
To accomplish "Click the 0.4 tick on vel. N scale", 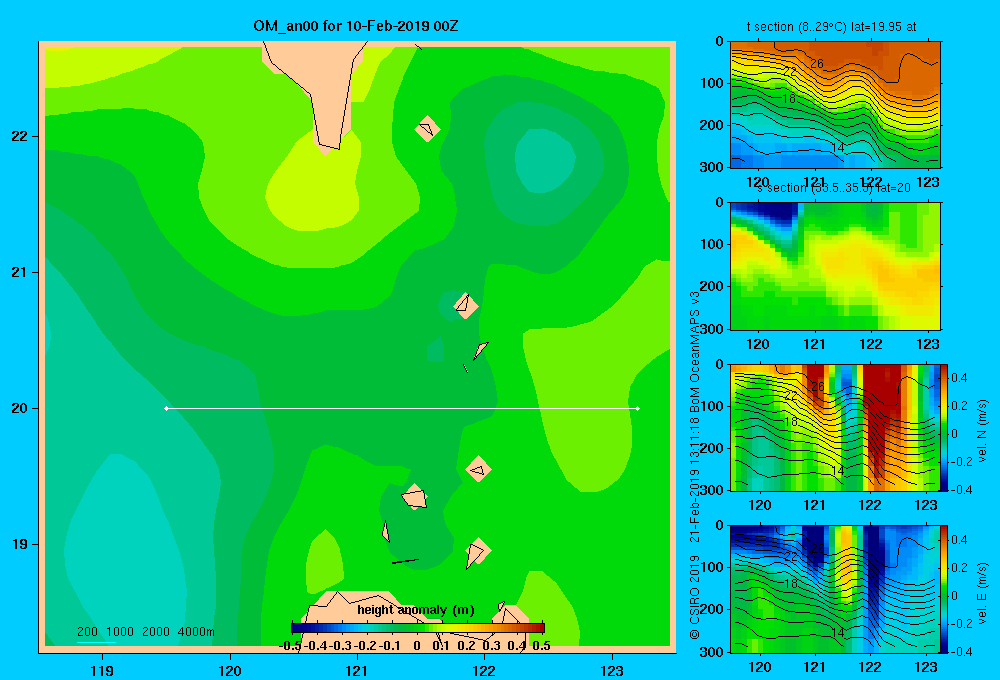I will 959,378.
